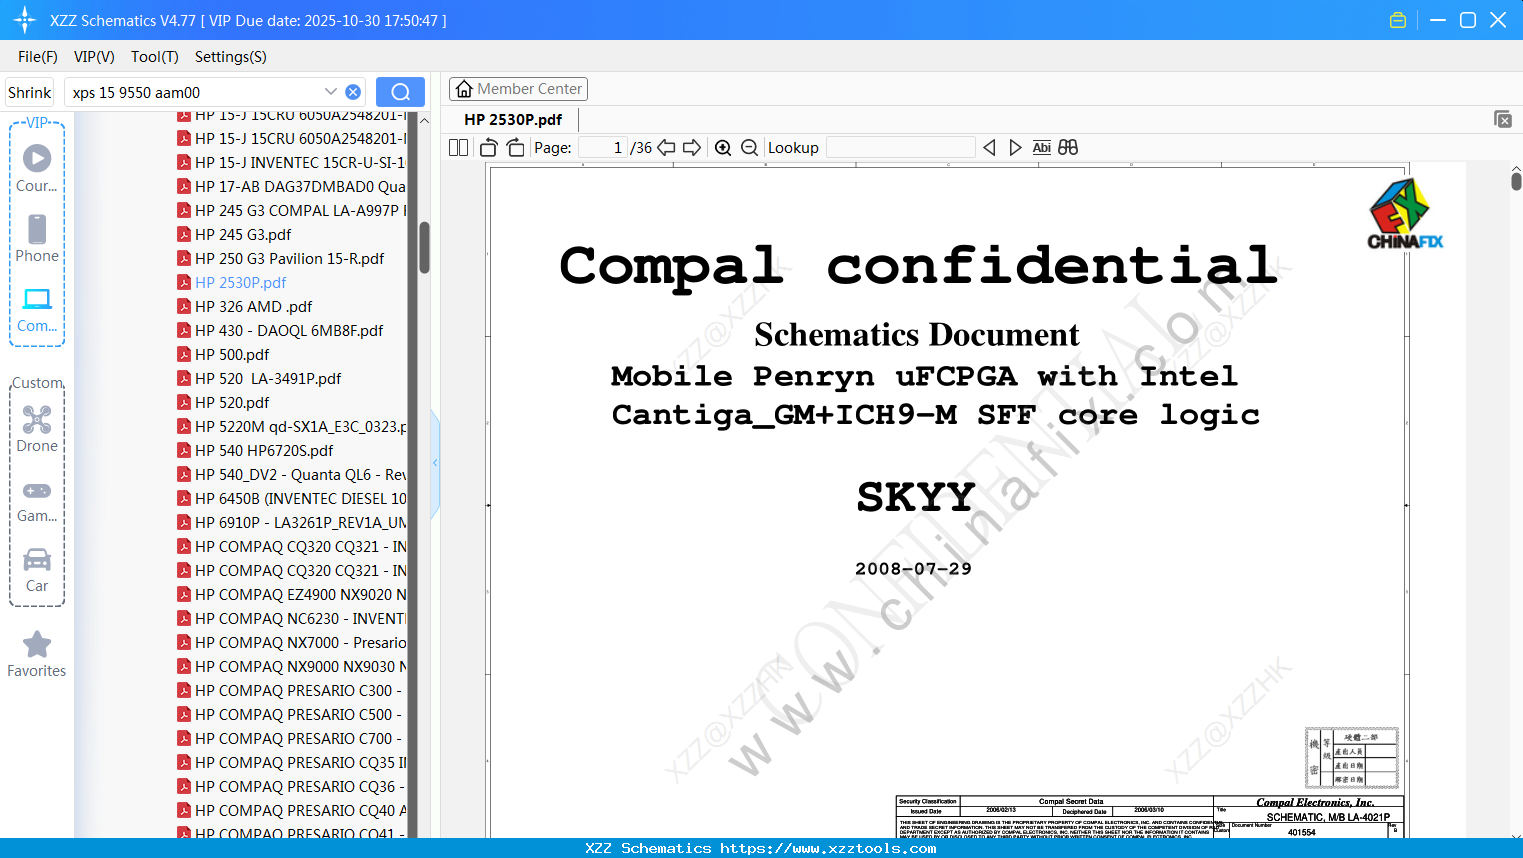Go to next page arrow
The image size is (1523, 858).
coord(692,147)
